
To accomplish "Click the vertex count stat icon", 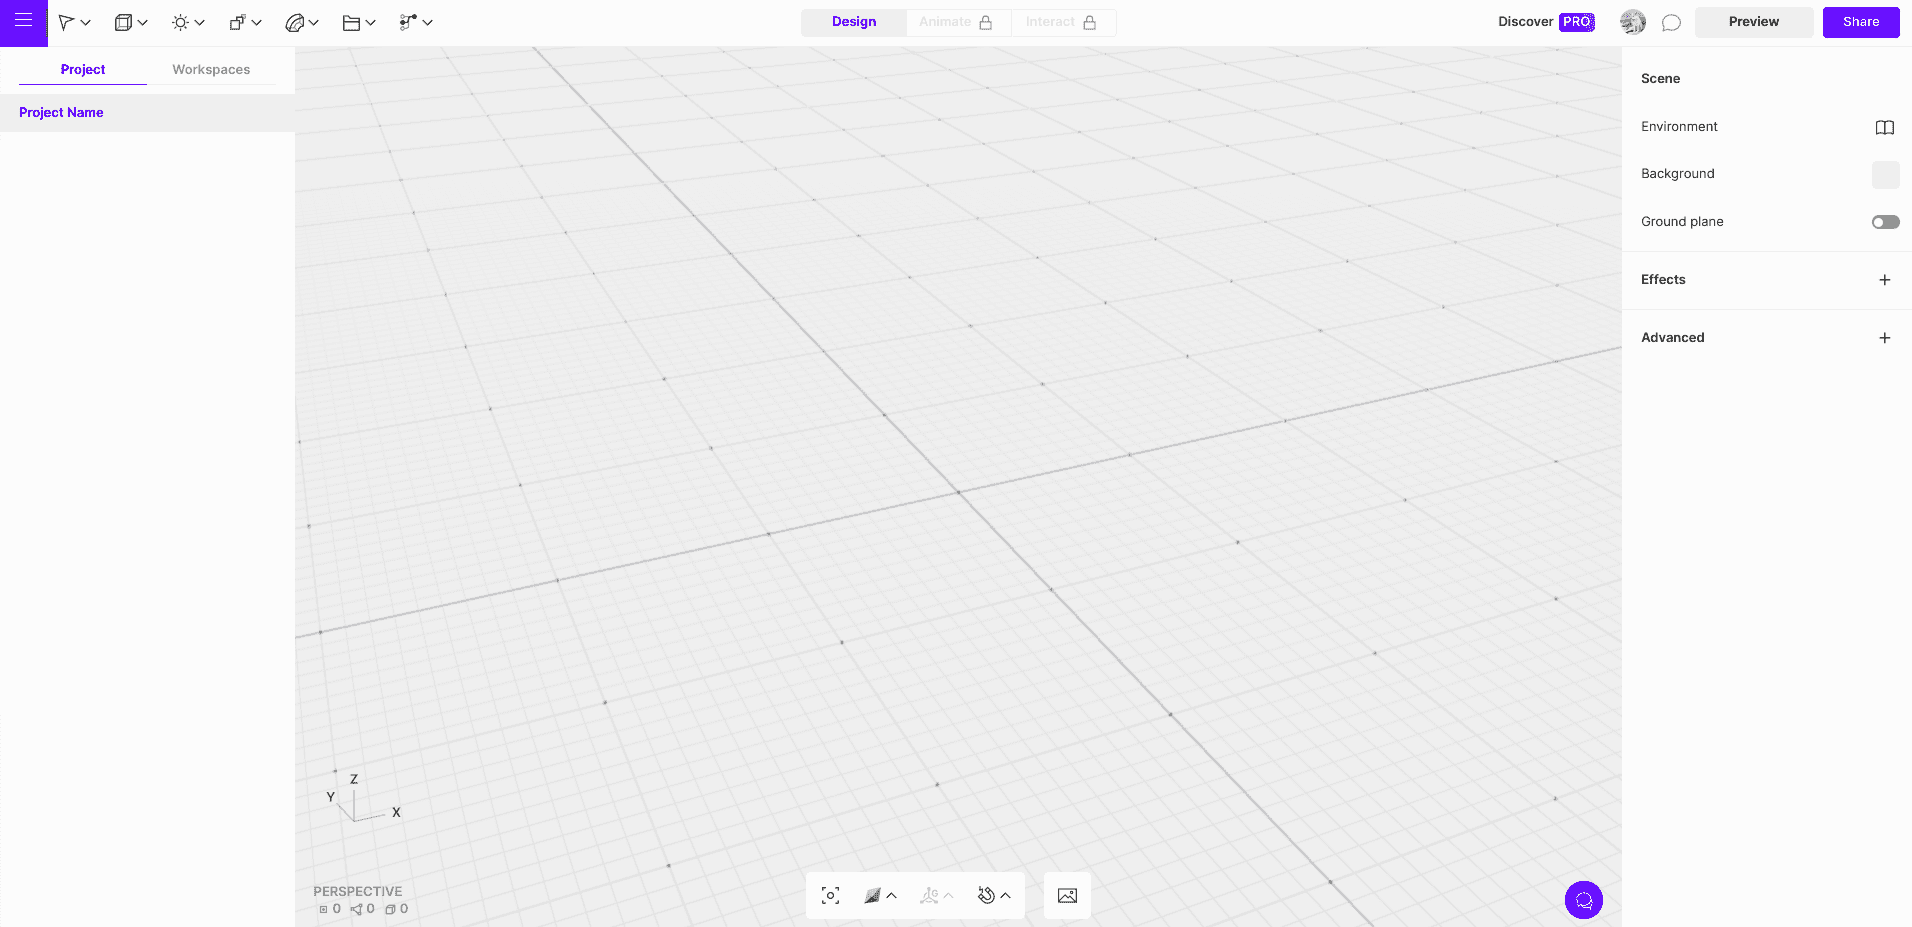I will (323, 910).
